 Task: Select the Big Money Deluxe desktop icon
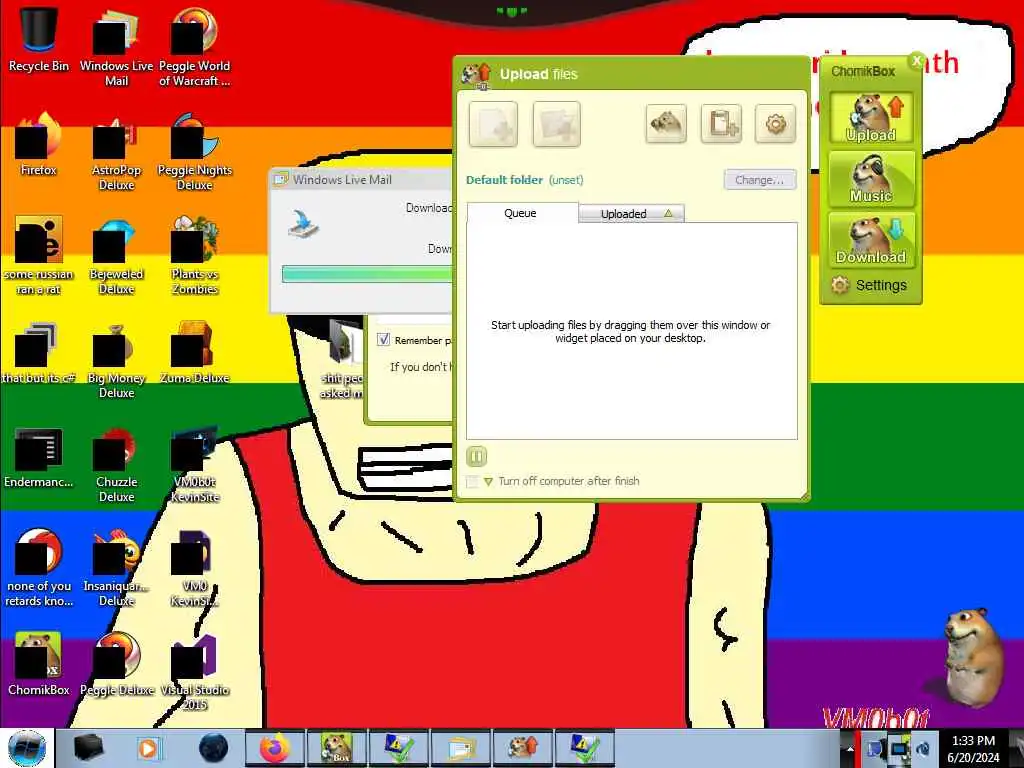tap(116, 360)
